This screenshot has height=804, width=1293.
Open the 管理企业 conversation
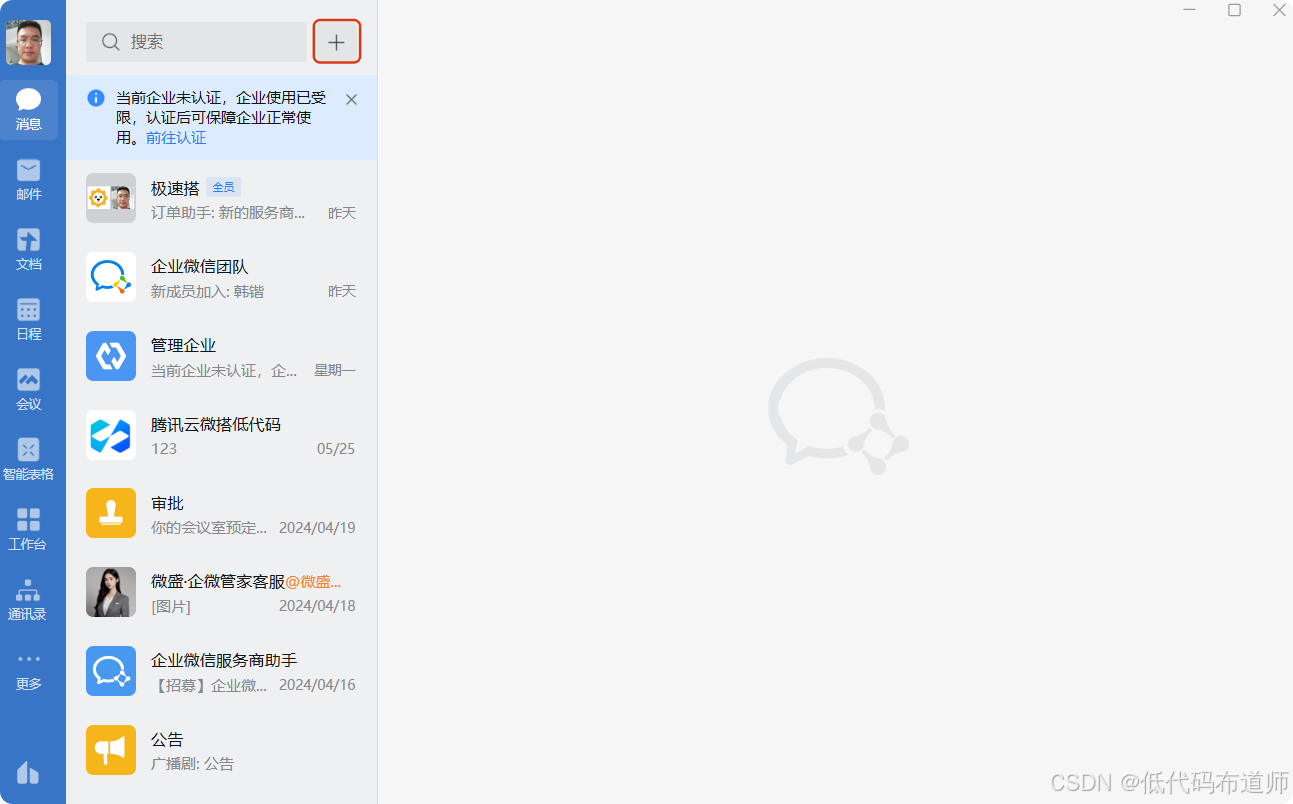221,356
